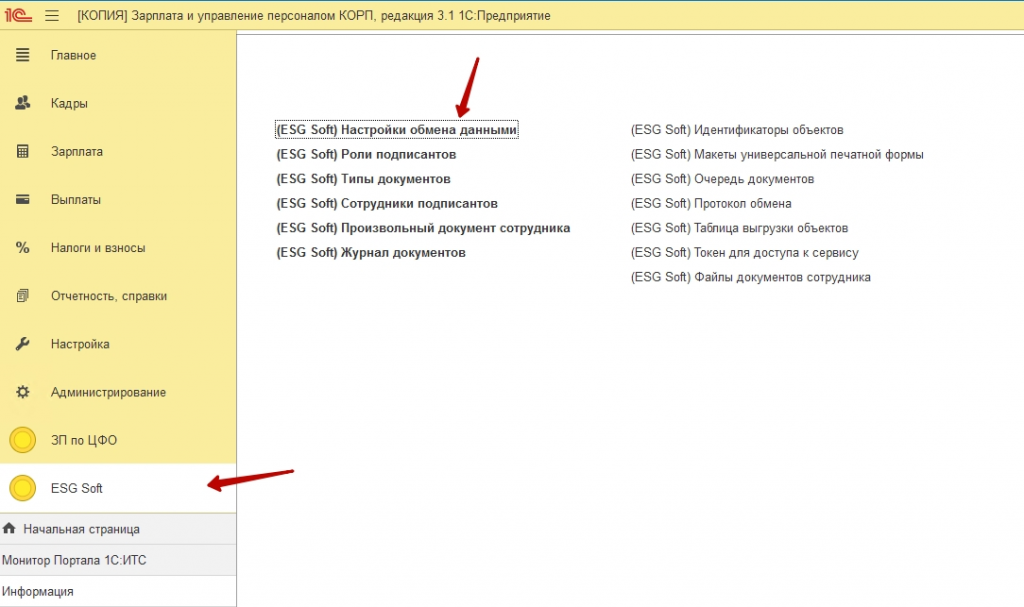
Task: Open (ESG Soft) Настройки обмена данными
Action: click(x=396, y=129)
